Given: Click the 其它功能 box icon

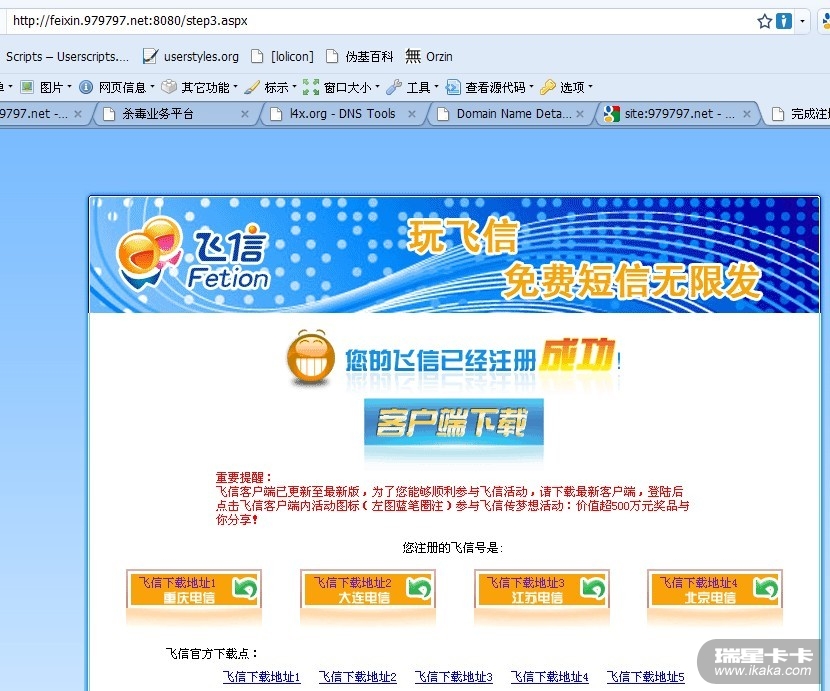Looking at the screenshot, I should [x=169, y=86].
